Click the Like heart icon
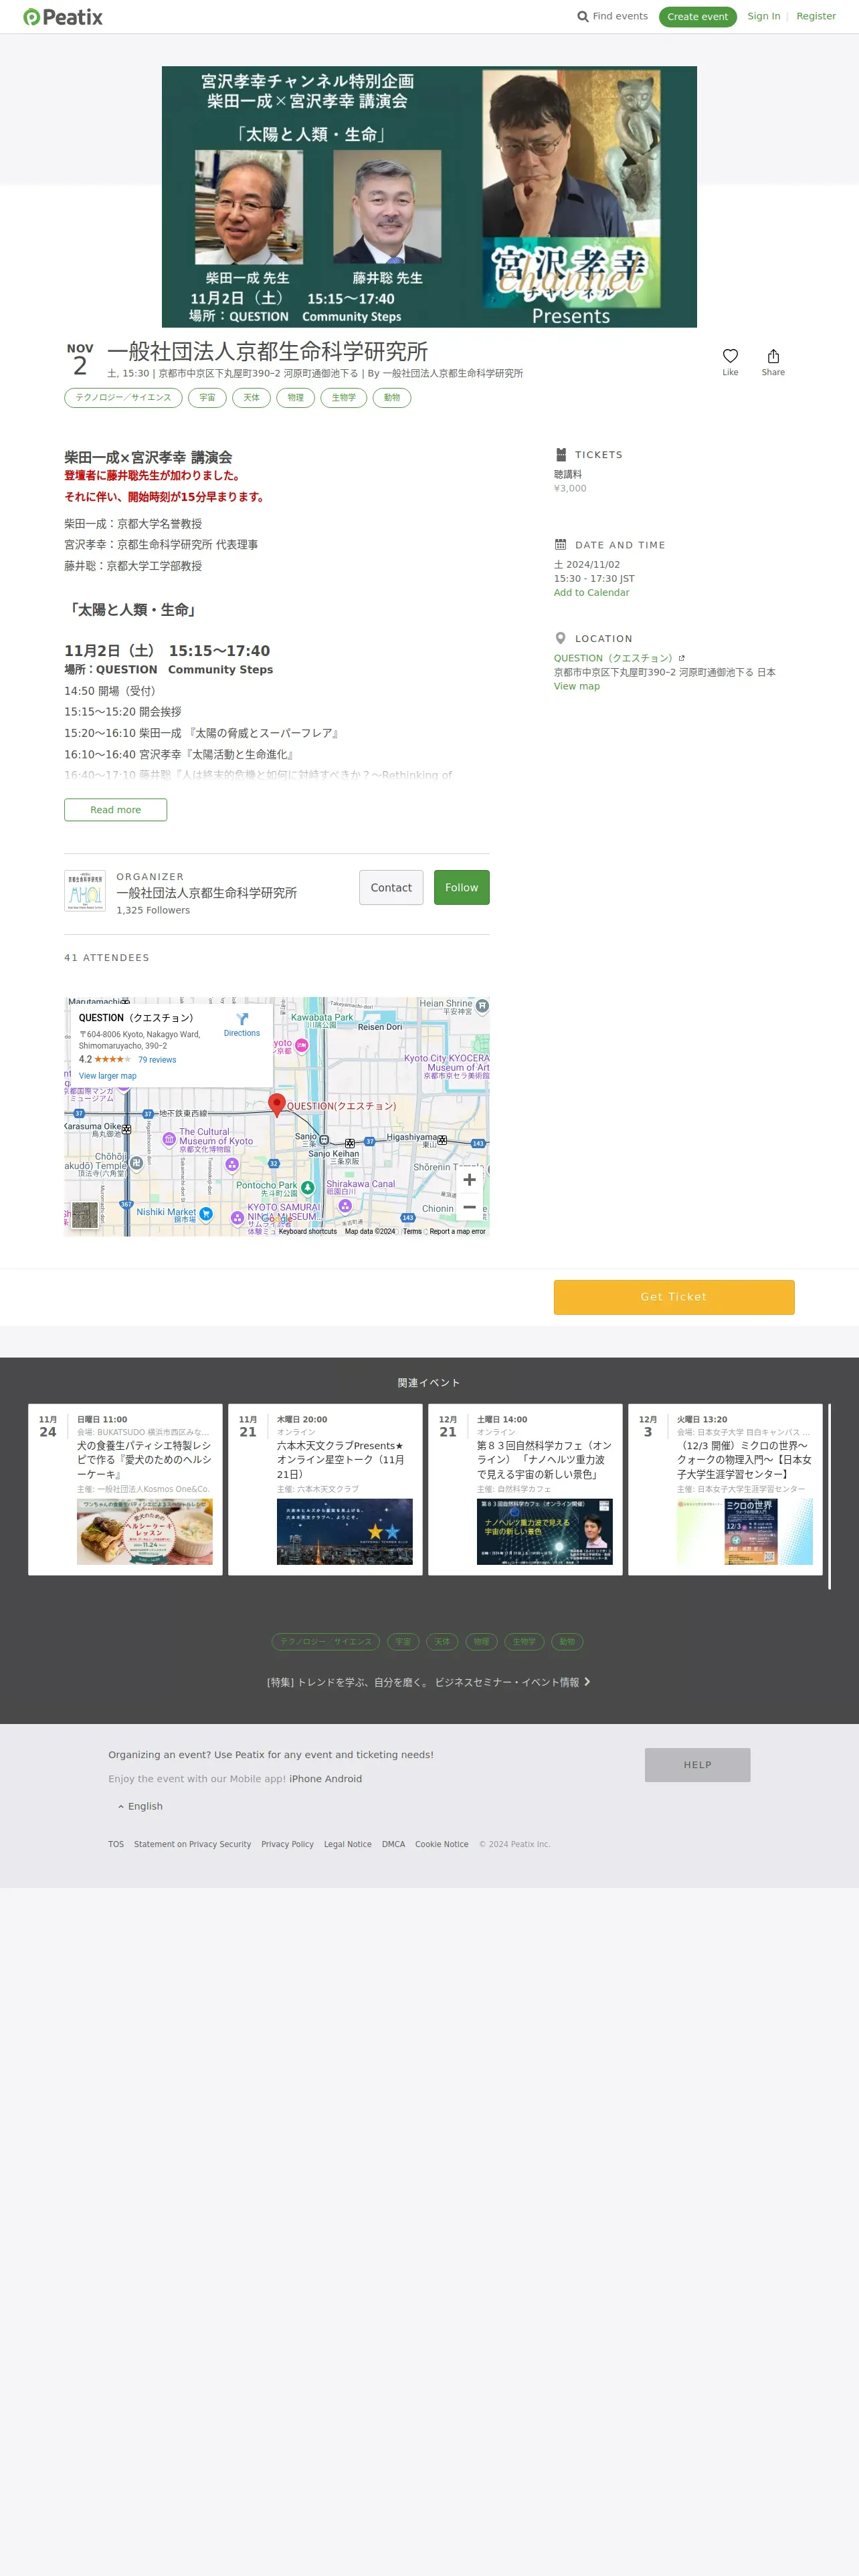 point(730,356)
